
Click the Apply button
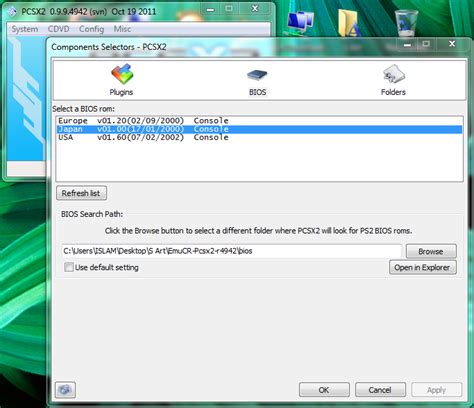coord(437,390)
